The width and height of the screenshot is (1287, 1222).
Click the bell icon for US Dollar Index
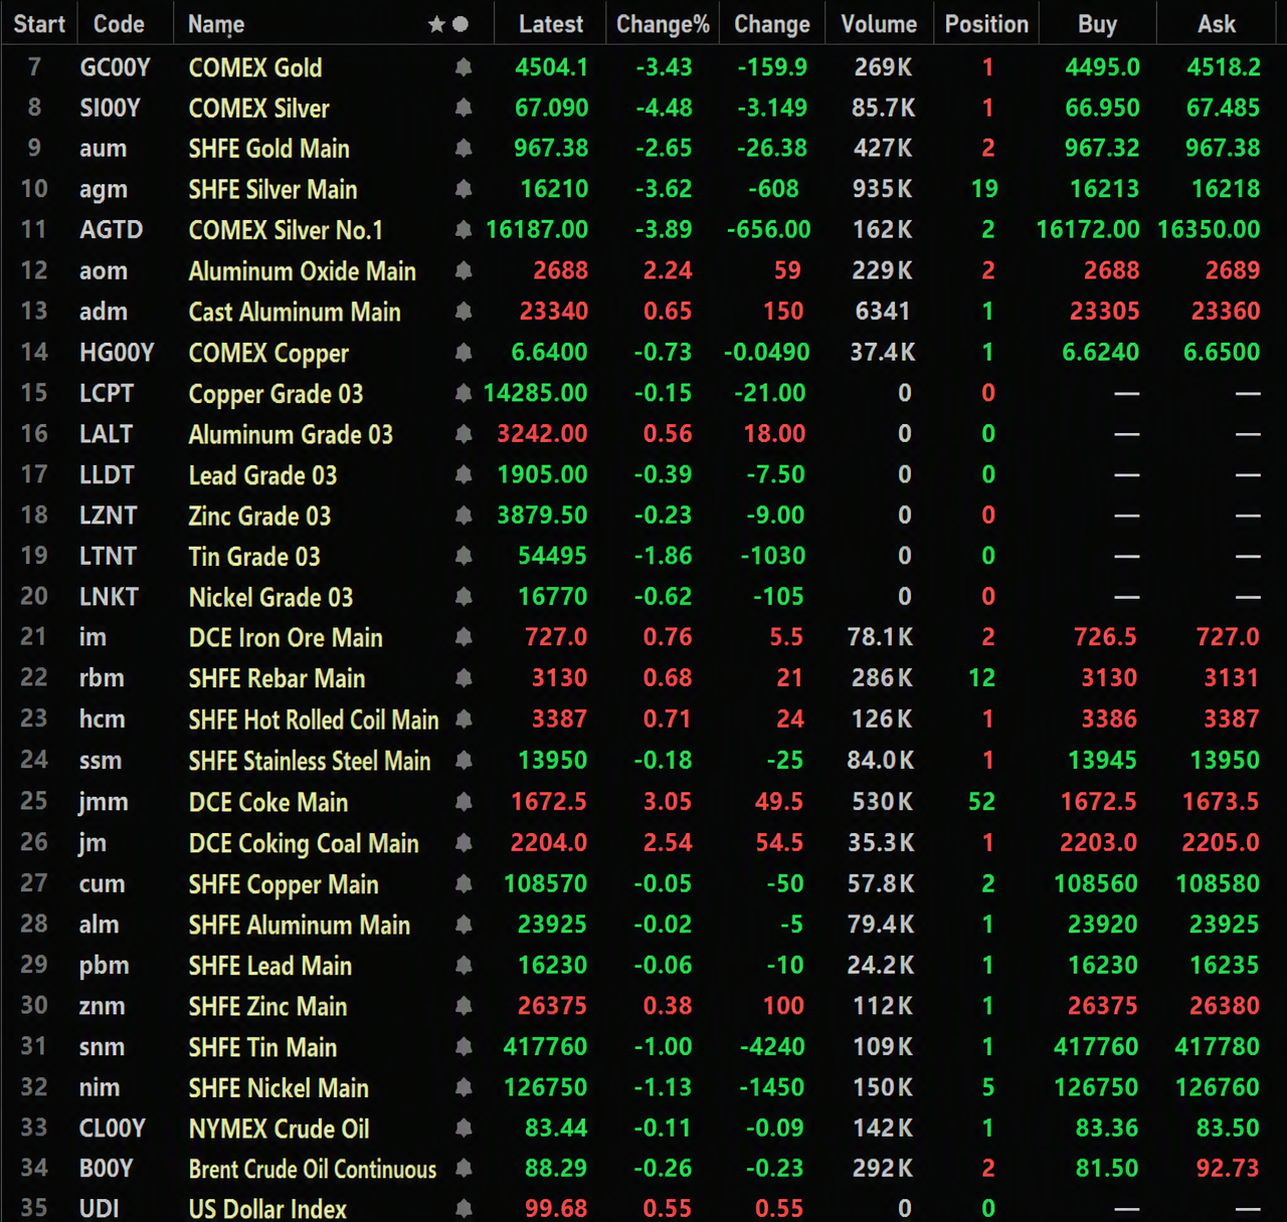[x=463, y=1209]
